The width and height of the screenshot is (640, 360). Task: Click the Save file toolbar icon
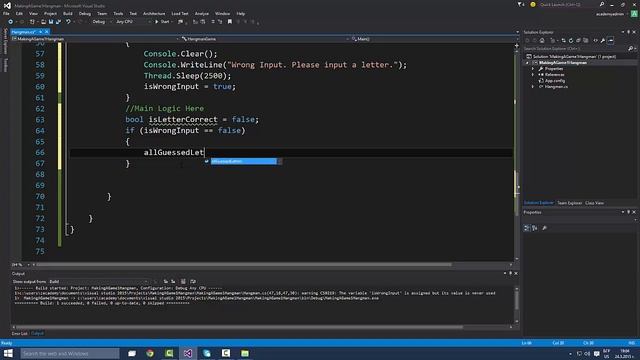point(51,22)
